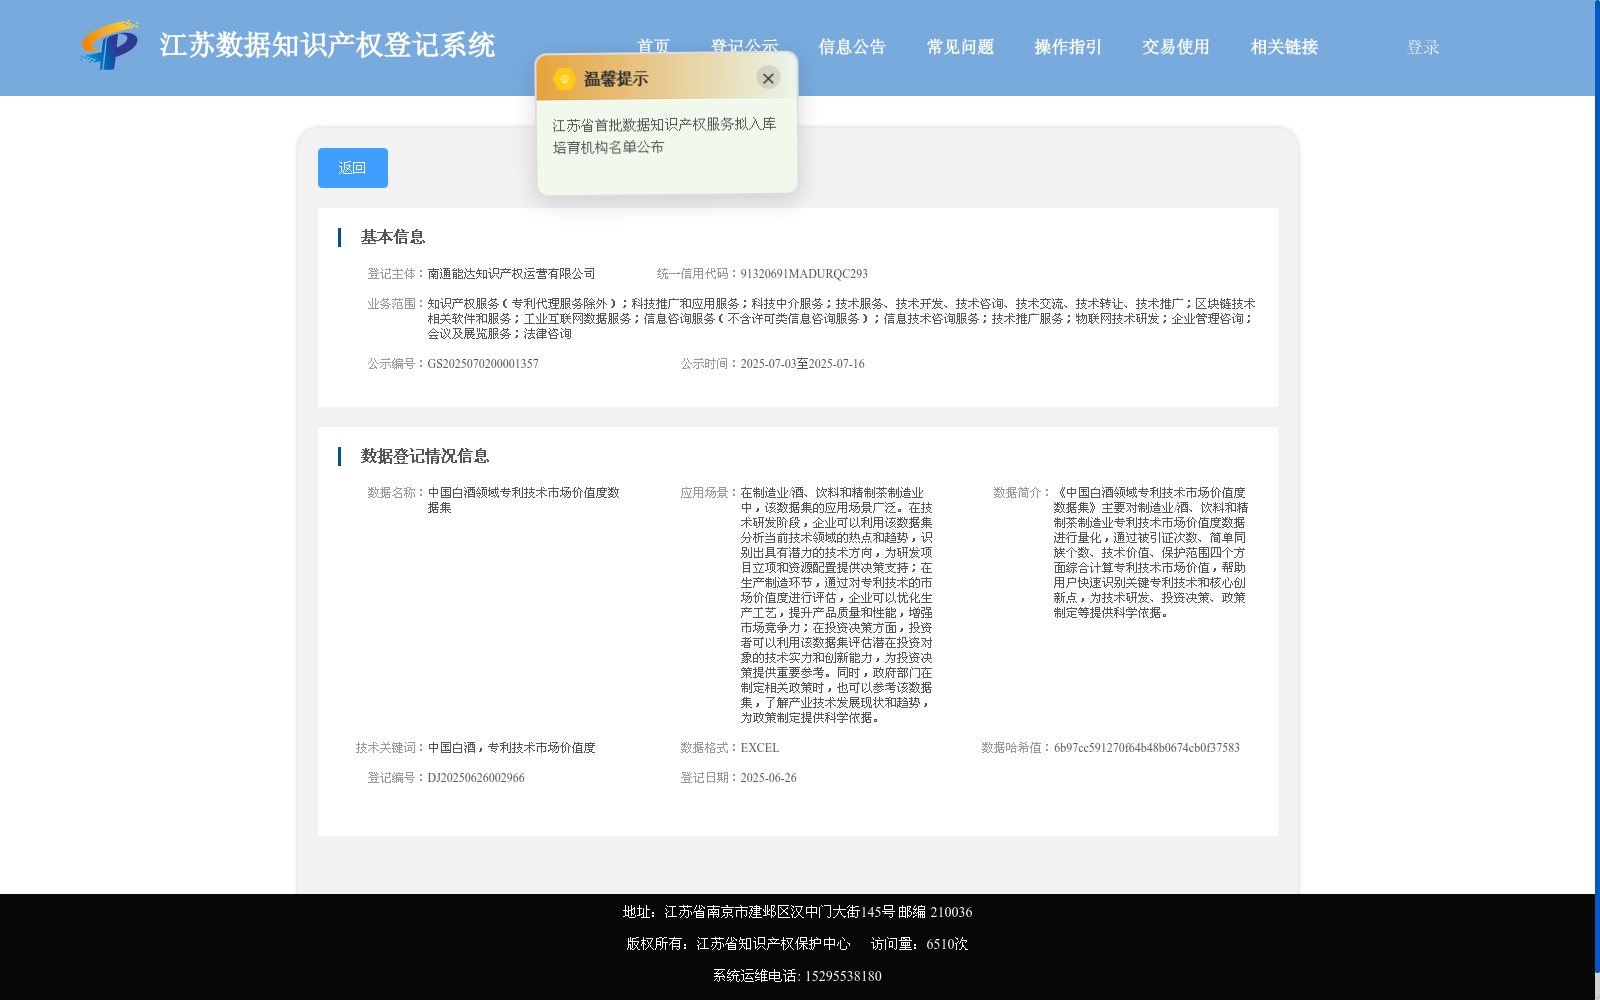Select credit code 91320691MADURQC293
1600x1000 pixels.
(x=804, y=274)
